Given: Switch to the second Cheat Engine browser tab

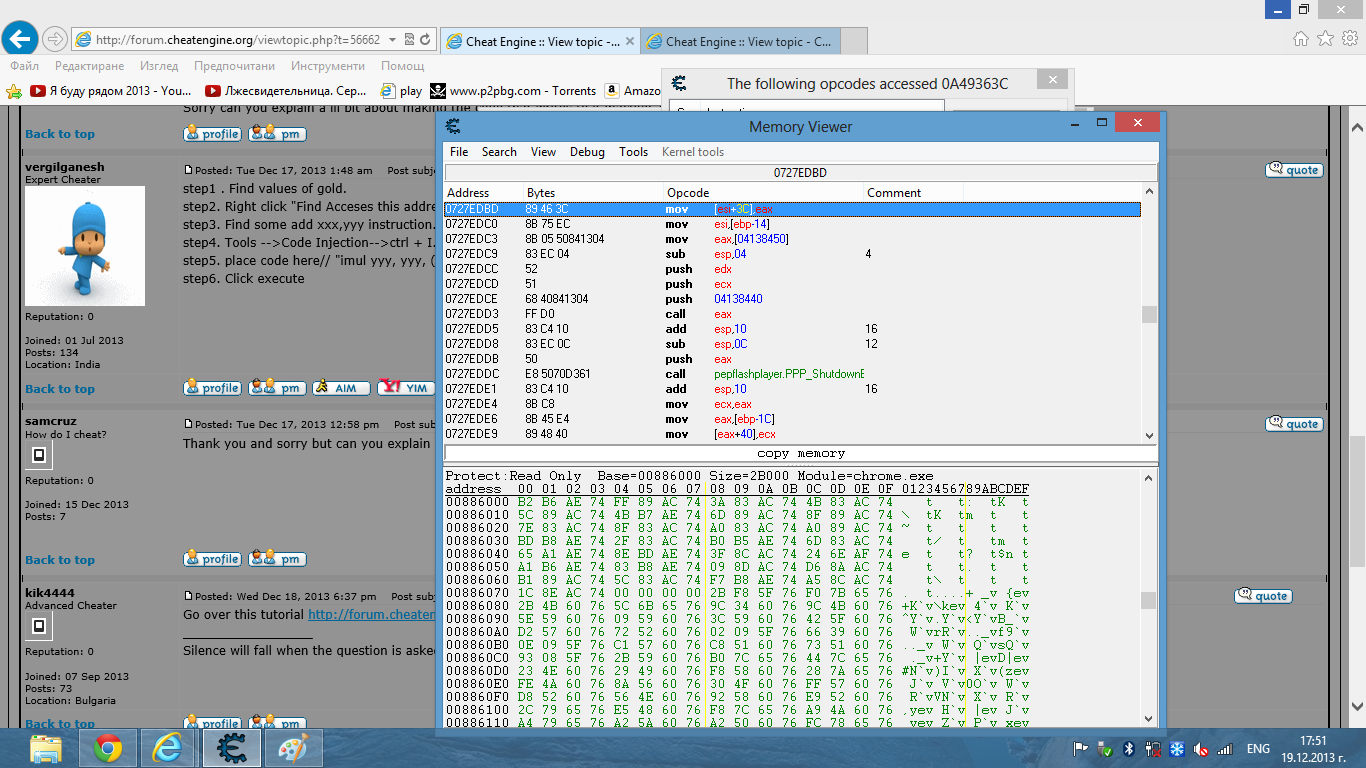Looking at the screenshot, I should point(738,42).
